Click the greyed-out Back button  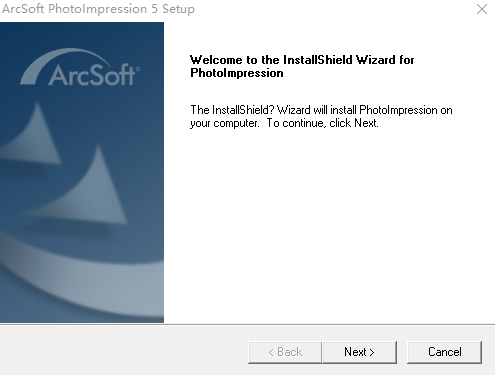pyautogui.click(x=285, y=352)
